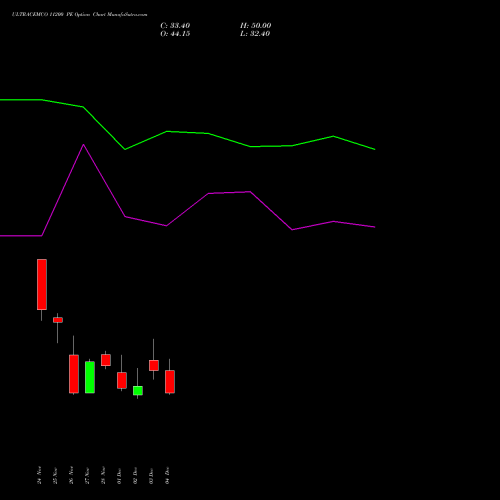Viewport: 500px width, 500px height.
Task: Click the chart title text ULTRACEMCO
Action: (31, 15)
